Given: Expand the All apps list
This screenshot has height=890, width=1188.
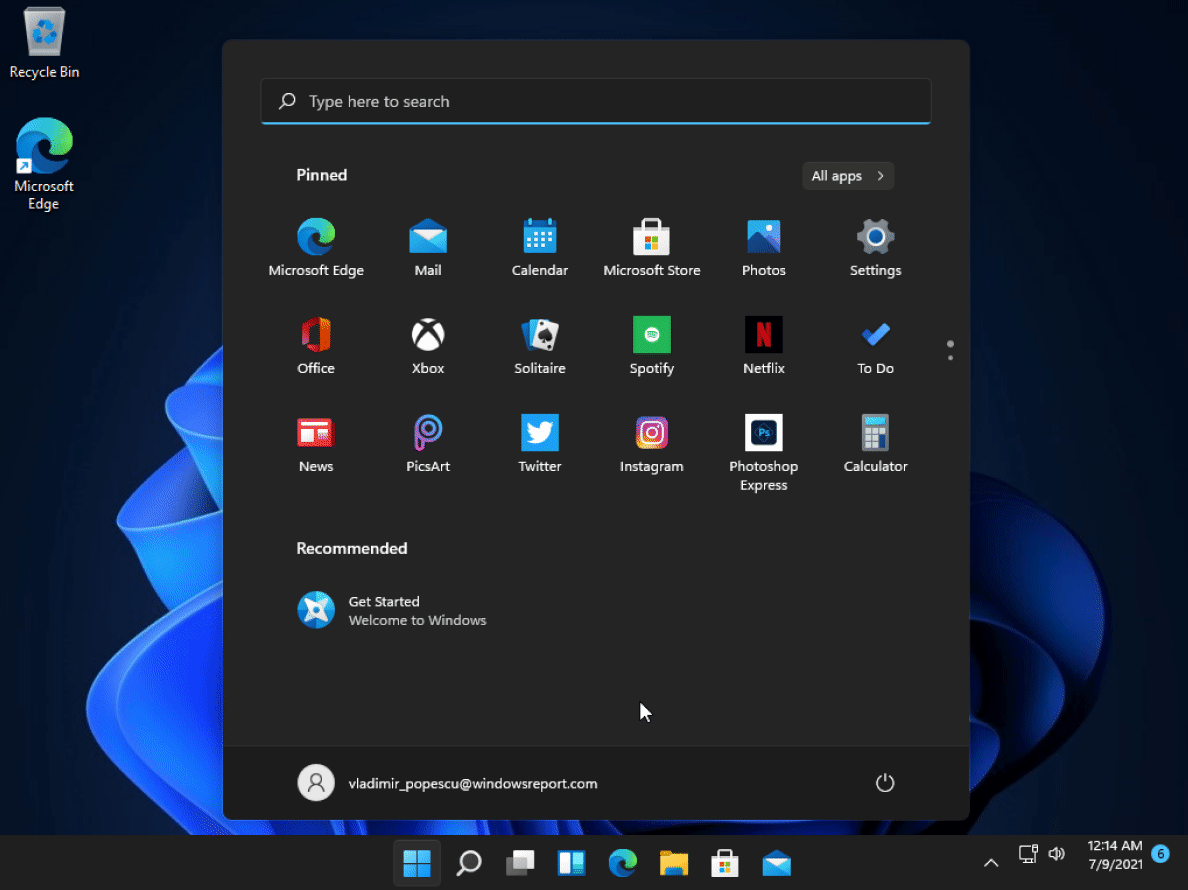Looking at the screenshot, I should [x=847, y=176].
